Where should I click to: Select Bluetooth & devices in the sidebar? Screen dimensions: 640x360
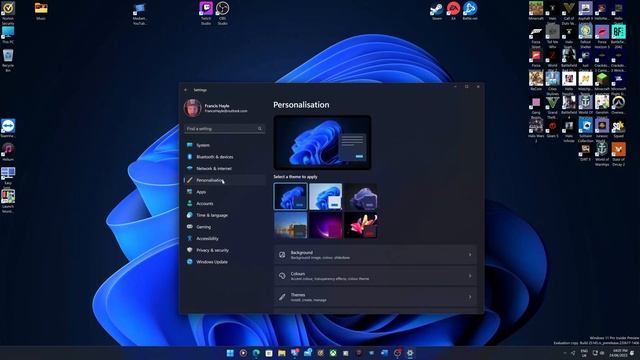224,157
